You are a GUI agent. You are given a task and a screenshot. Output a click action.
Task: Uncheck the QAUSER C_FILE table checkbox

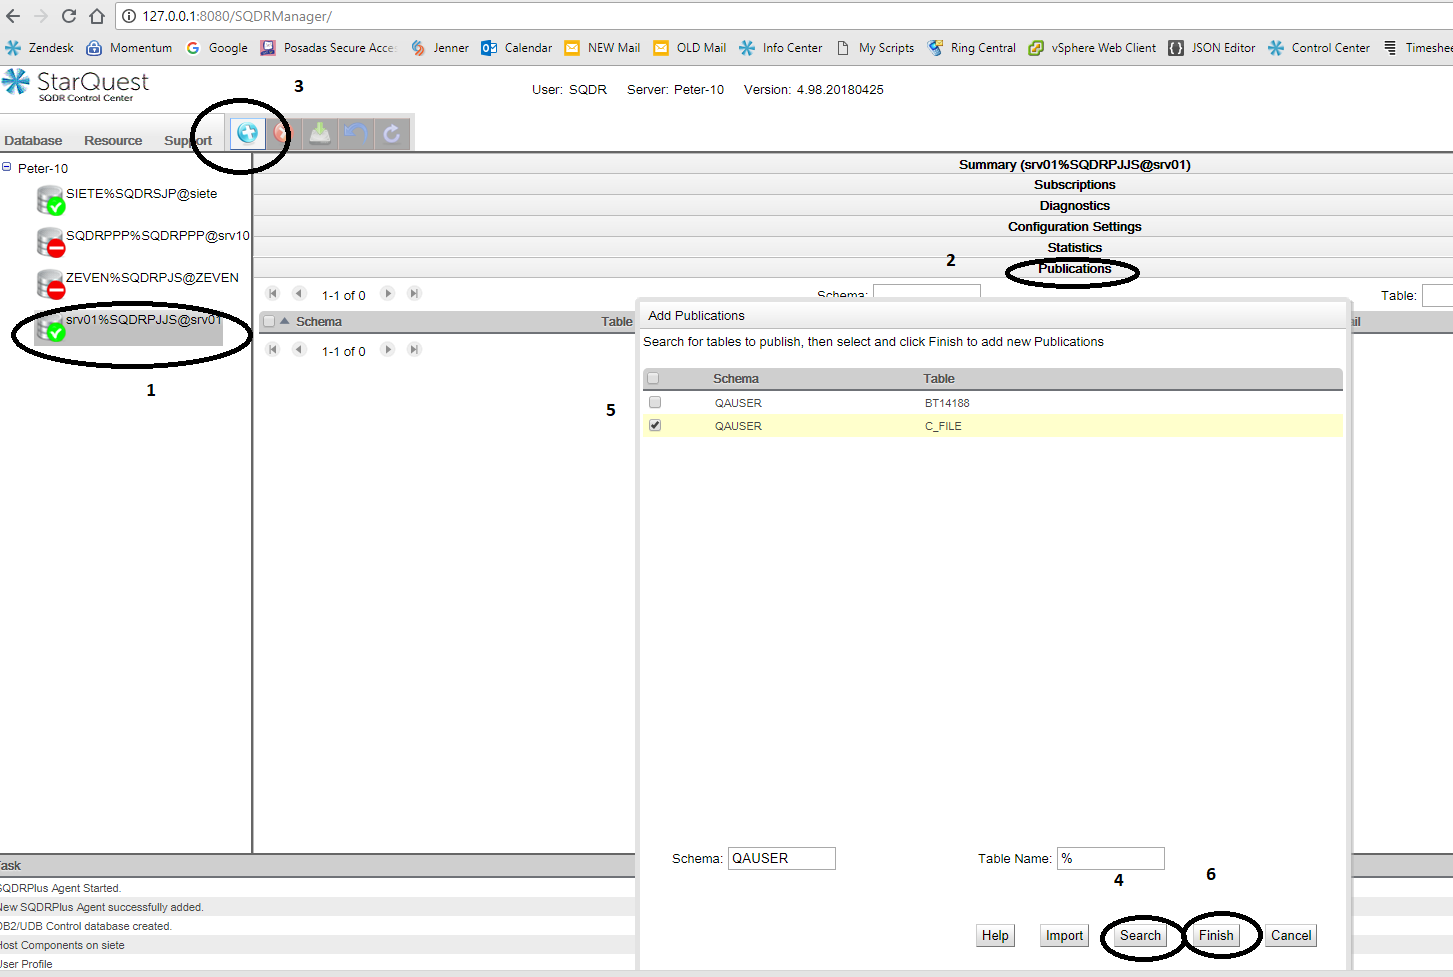click(655, 425)
